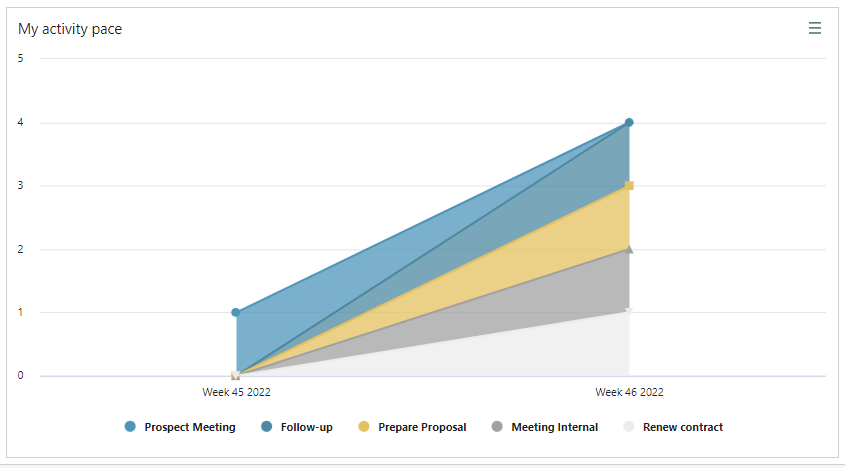Toggle Prepare Proposal series in legend
This screenshot has height=468, width=845.
pos(412,427)
